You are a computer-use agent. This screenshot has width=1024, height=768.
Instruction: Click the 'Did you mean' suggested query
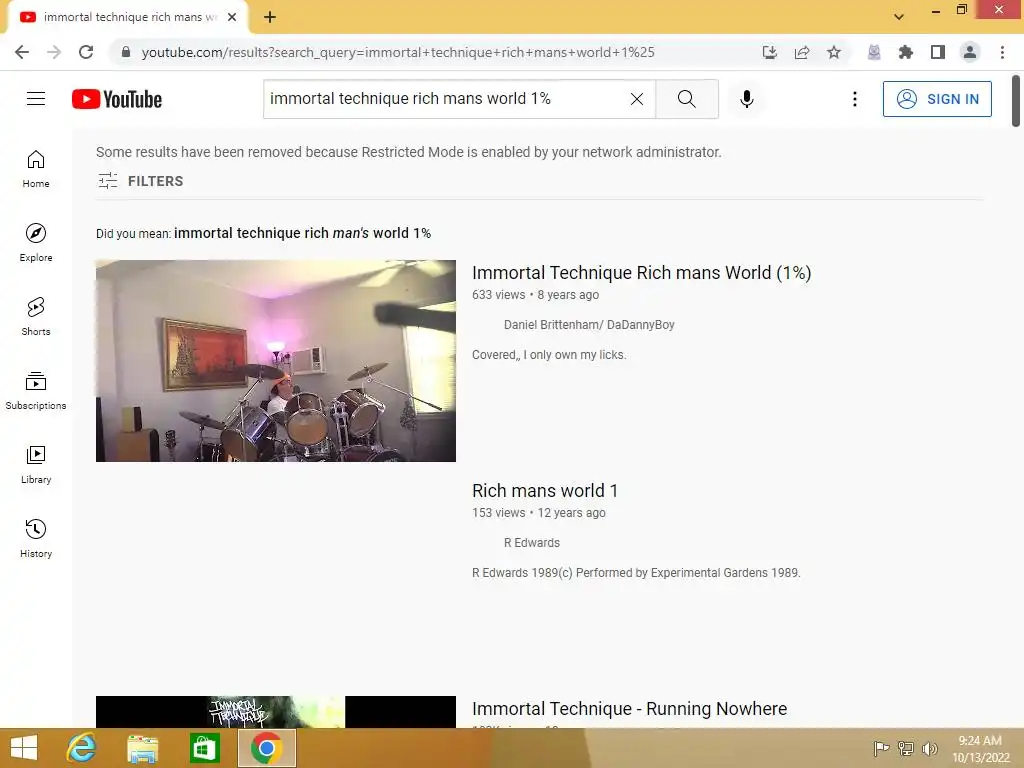tap(302, 233)
